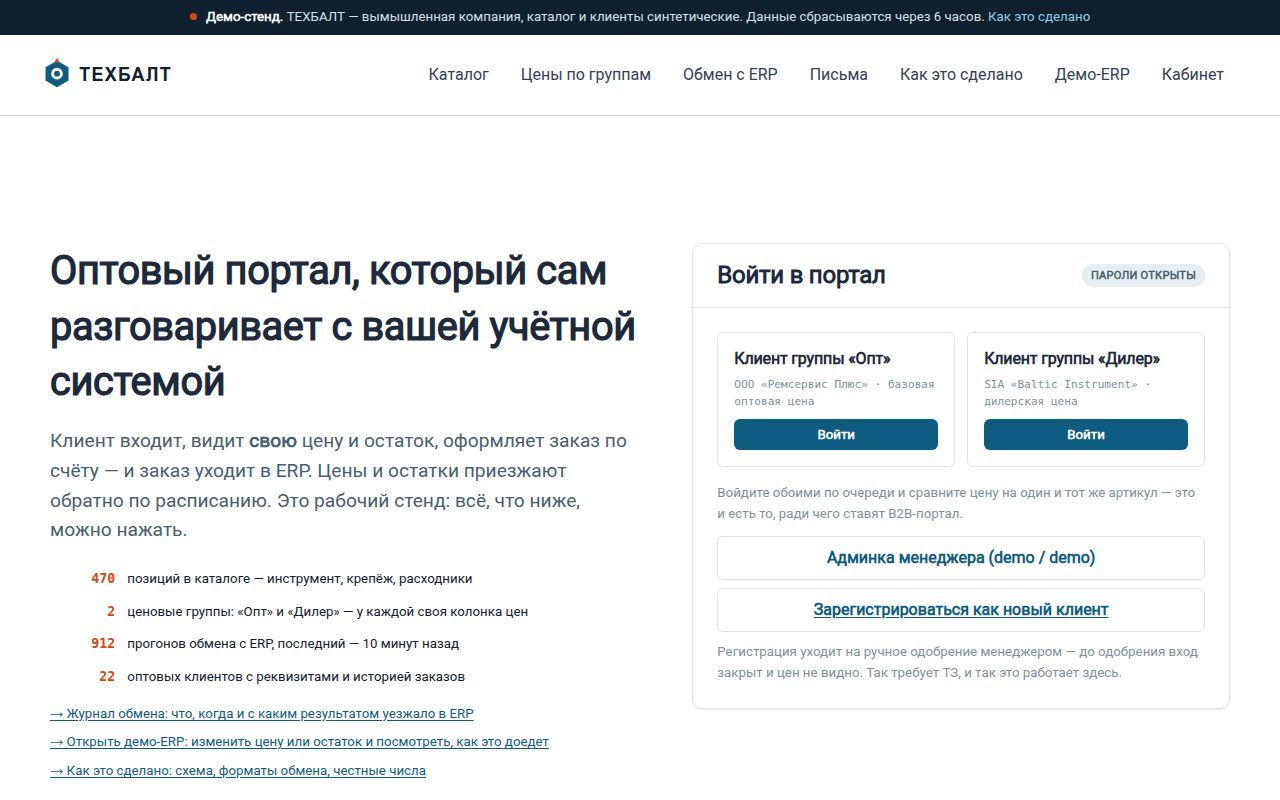Click the ТЕХБАЛТ brand name text
The image size is (1280, 800).
pyautogui.click(x=125, y=74)
